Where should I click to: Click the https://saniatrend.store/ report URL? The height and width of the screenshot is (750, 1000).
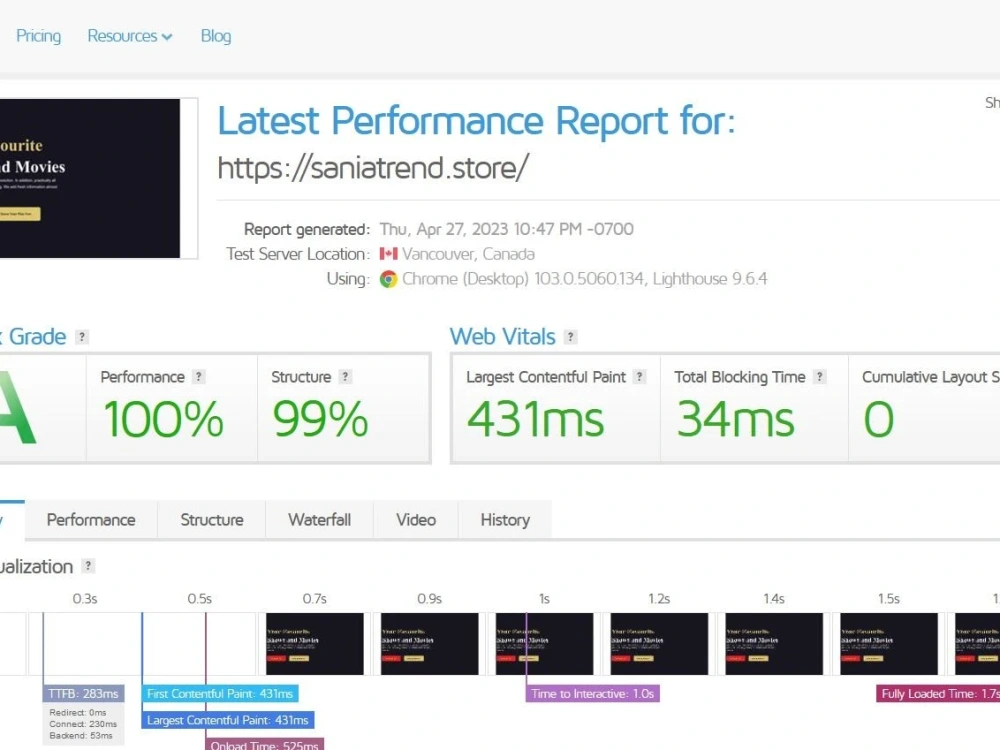coord(373,168)
